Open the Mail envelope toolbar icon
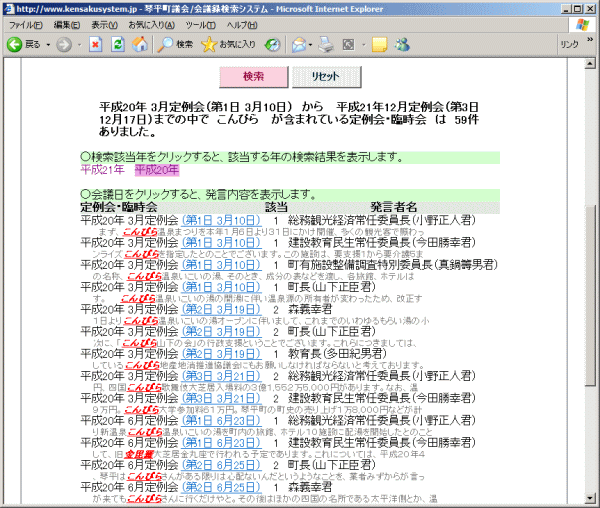Screen dimensions: 600x508 [299, 45]
